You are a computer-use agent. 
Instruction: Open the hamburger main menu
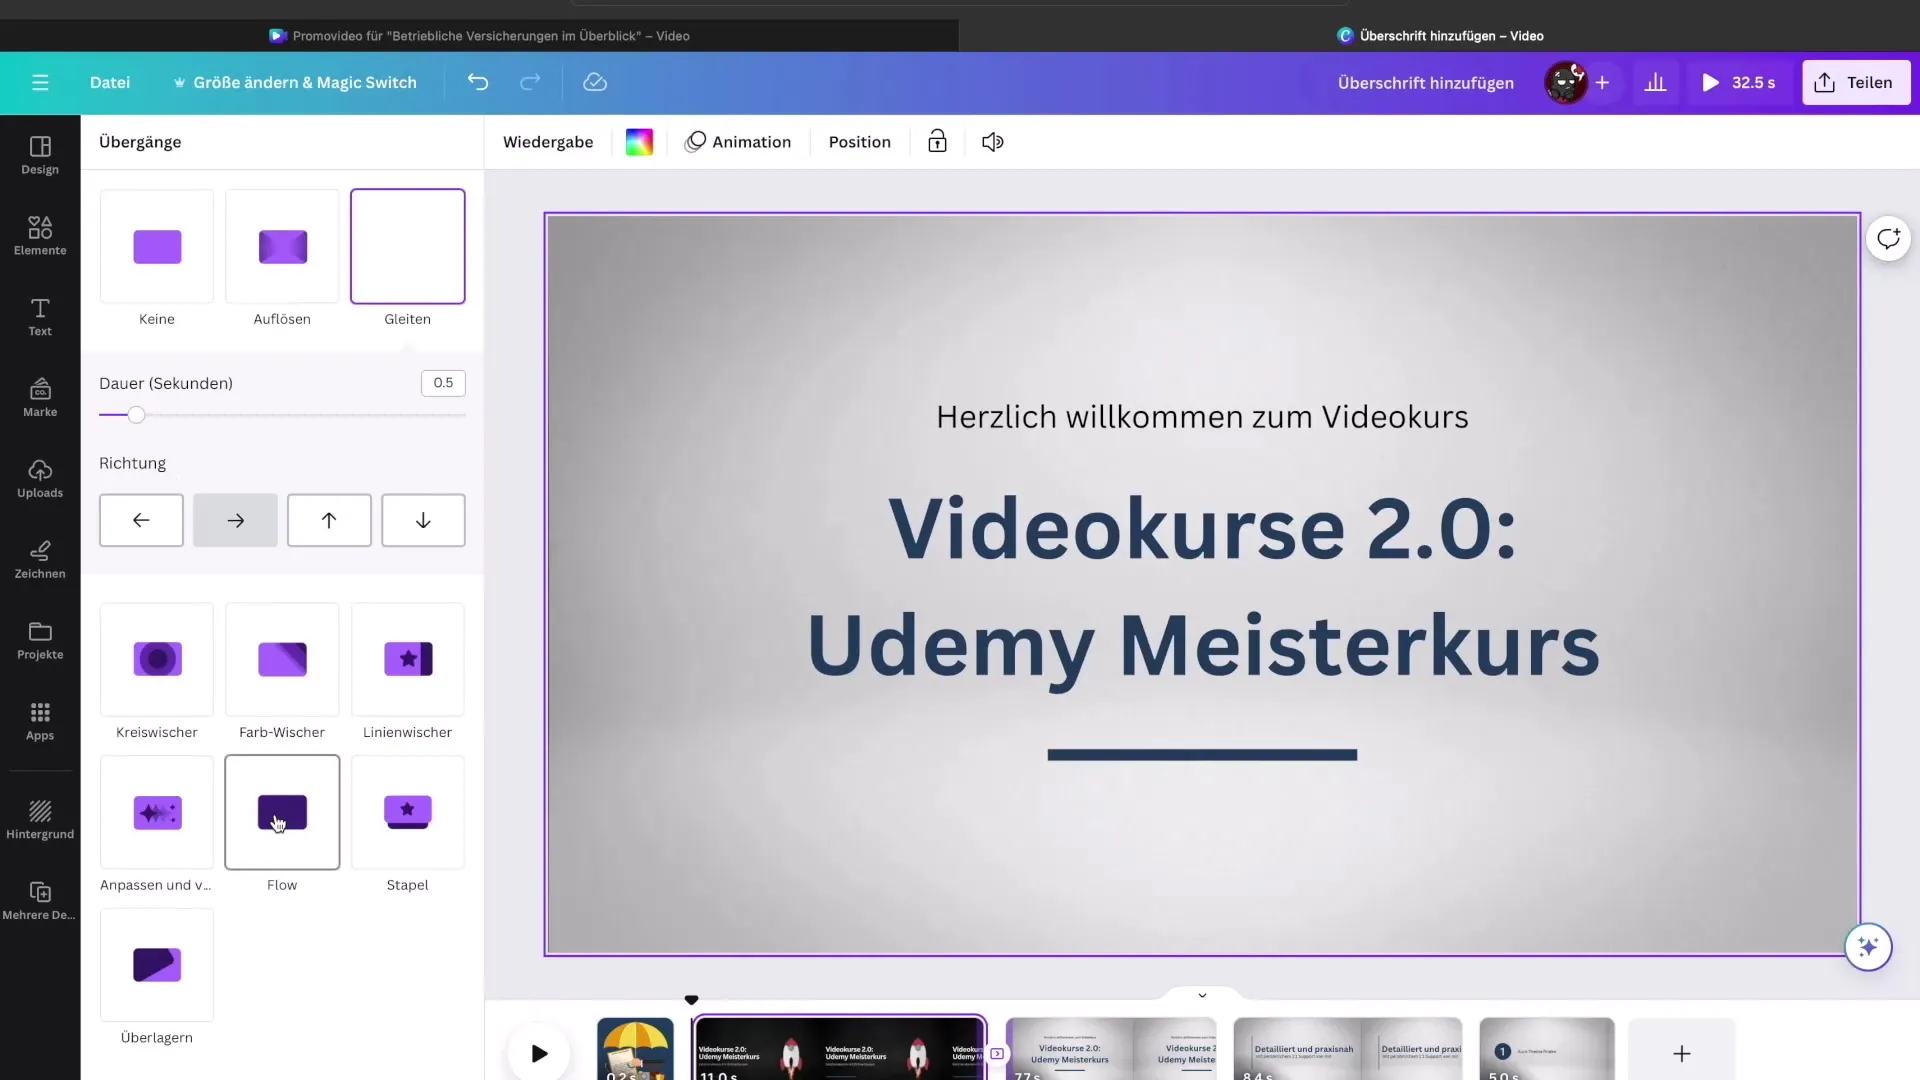pyautogui.click(x=40, y=83)
